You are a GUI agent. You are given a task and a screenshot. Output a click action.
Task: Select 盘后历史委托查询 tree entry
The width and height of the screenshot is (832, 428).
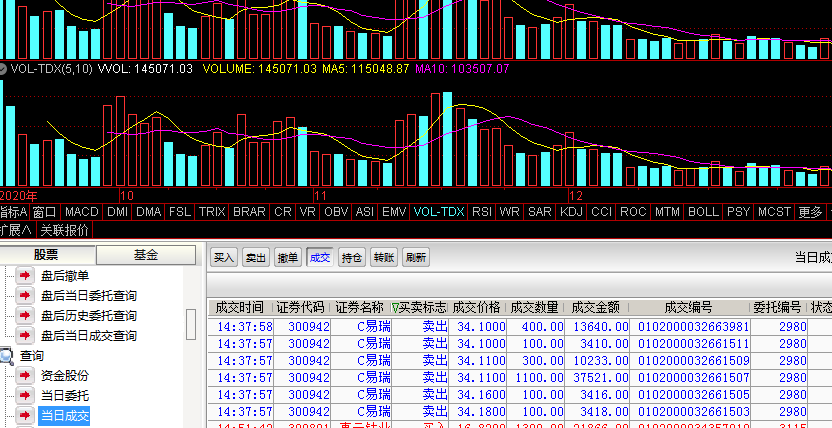[89, 316]
